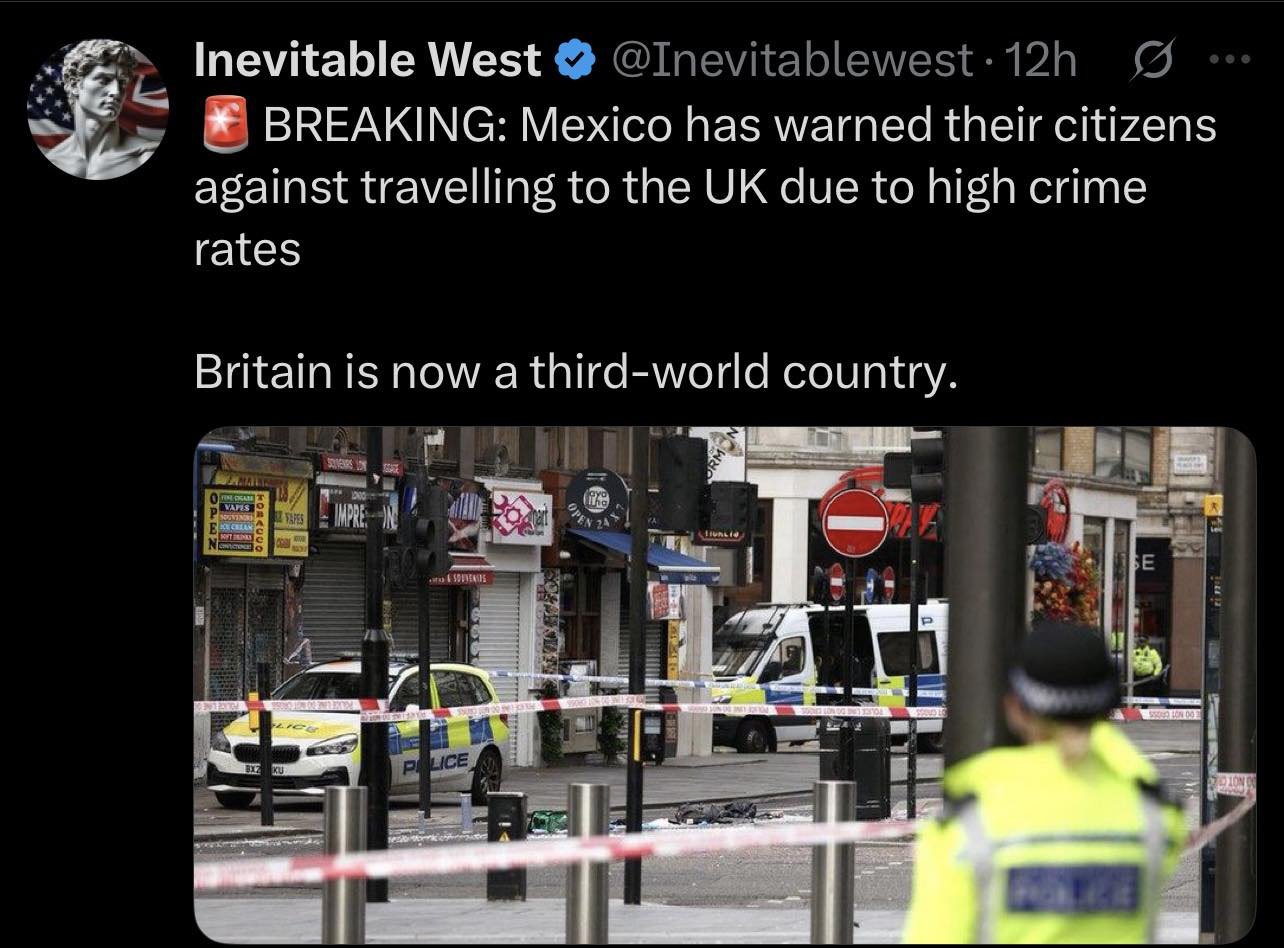The image size is (1284, 948).
Task: Open the Inevitable West display name
Action: point(367,62)
